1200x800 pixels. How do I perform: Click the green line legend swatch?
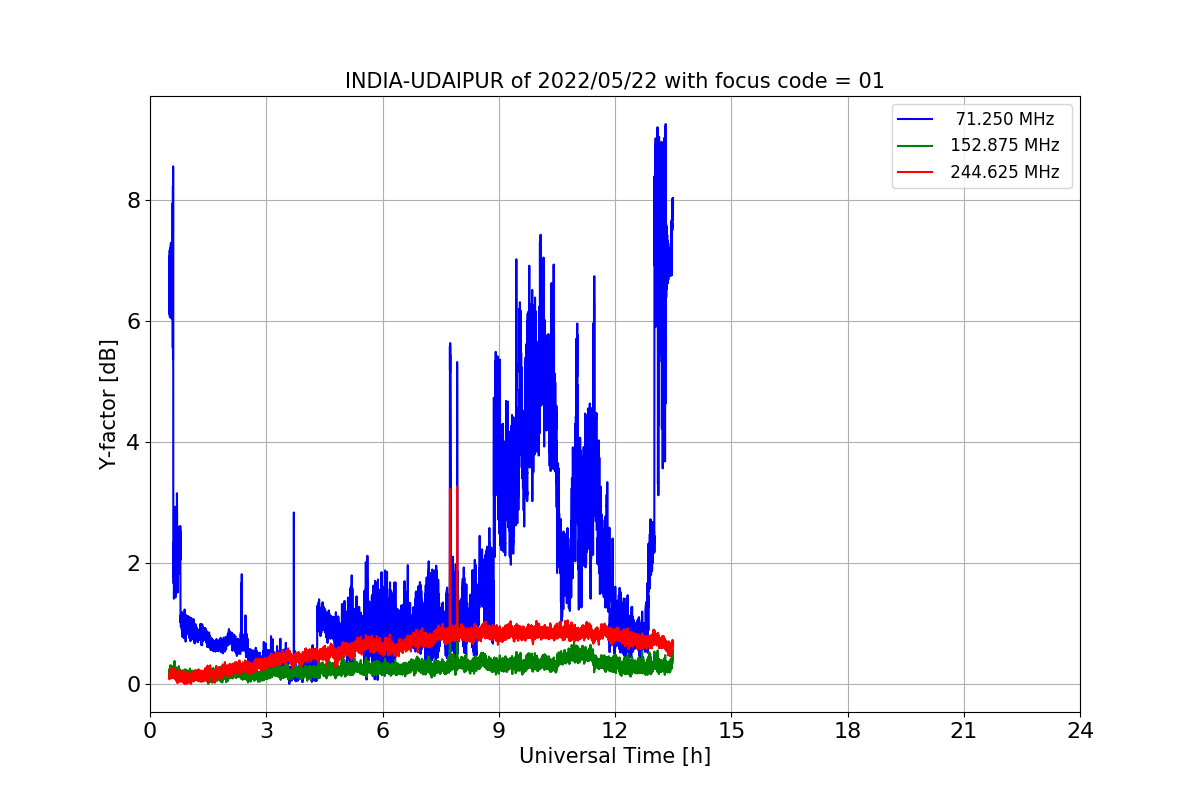click(917, 145)
